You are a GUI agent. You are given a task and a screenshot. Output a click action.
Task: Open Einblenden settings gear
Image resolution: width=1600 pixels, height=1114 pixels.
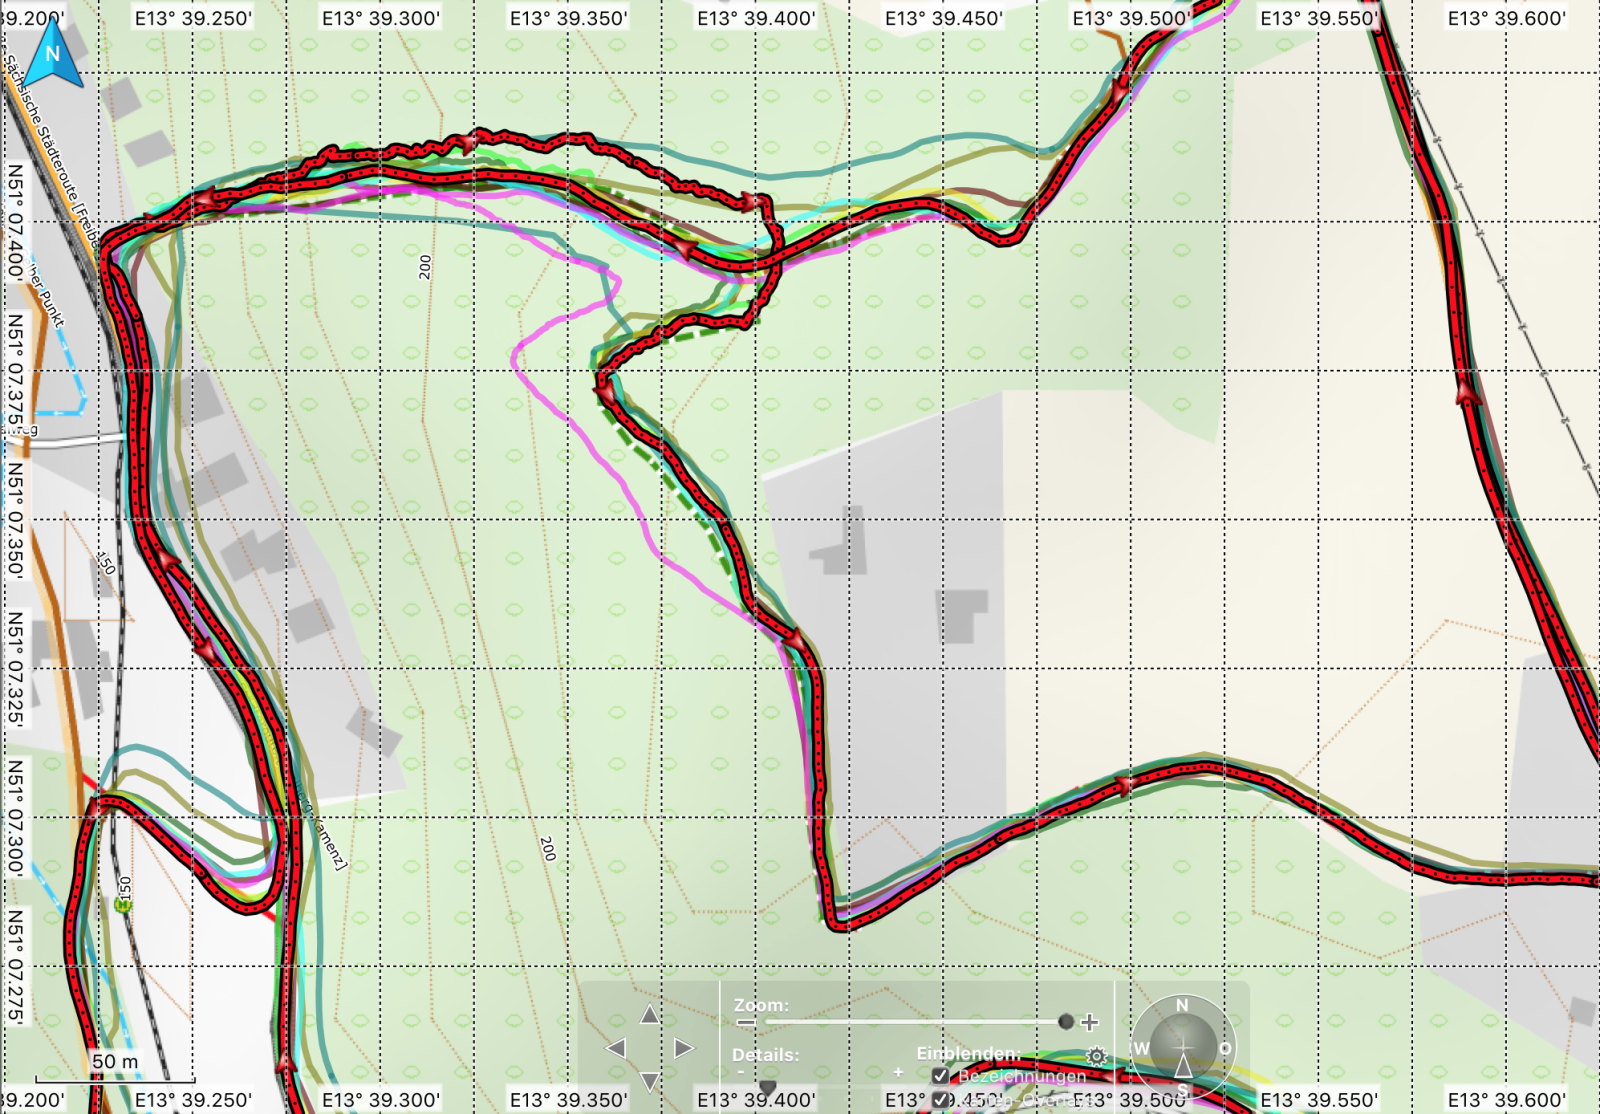point(1097,1056)
